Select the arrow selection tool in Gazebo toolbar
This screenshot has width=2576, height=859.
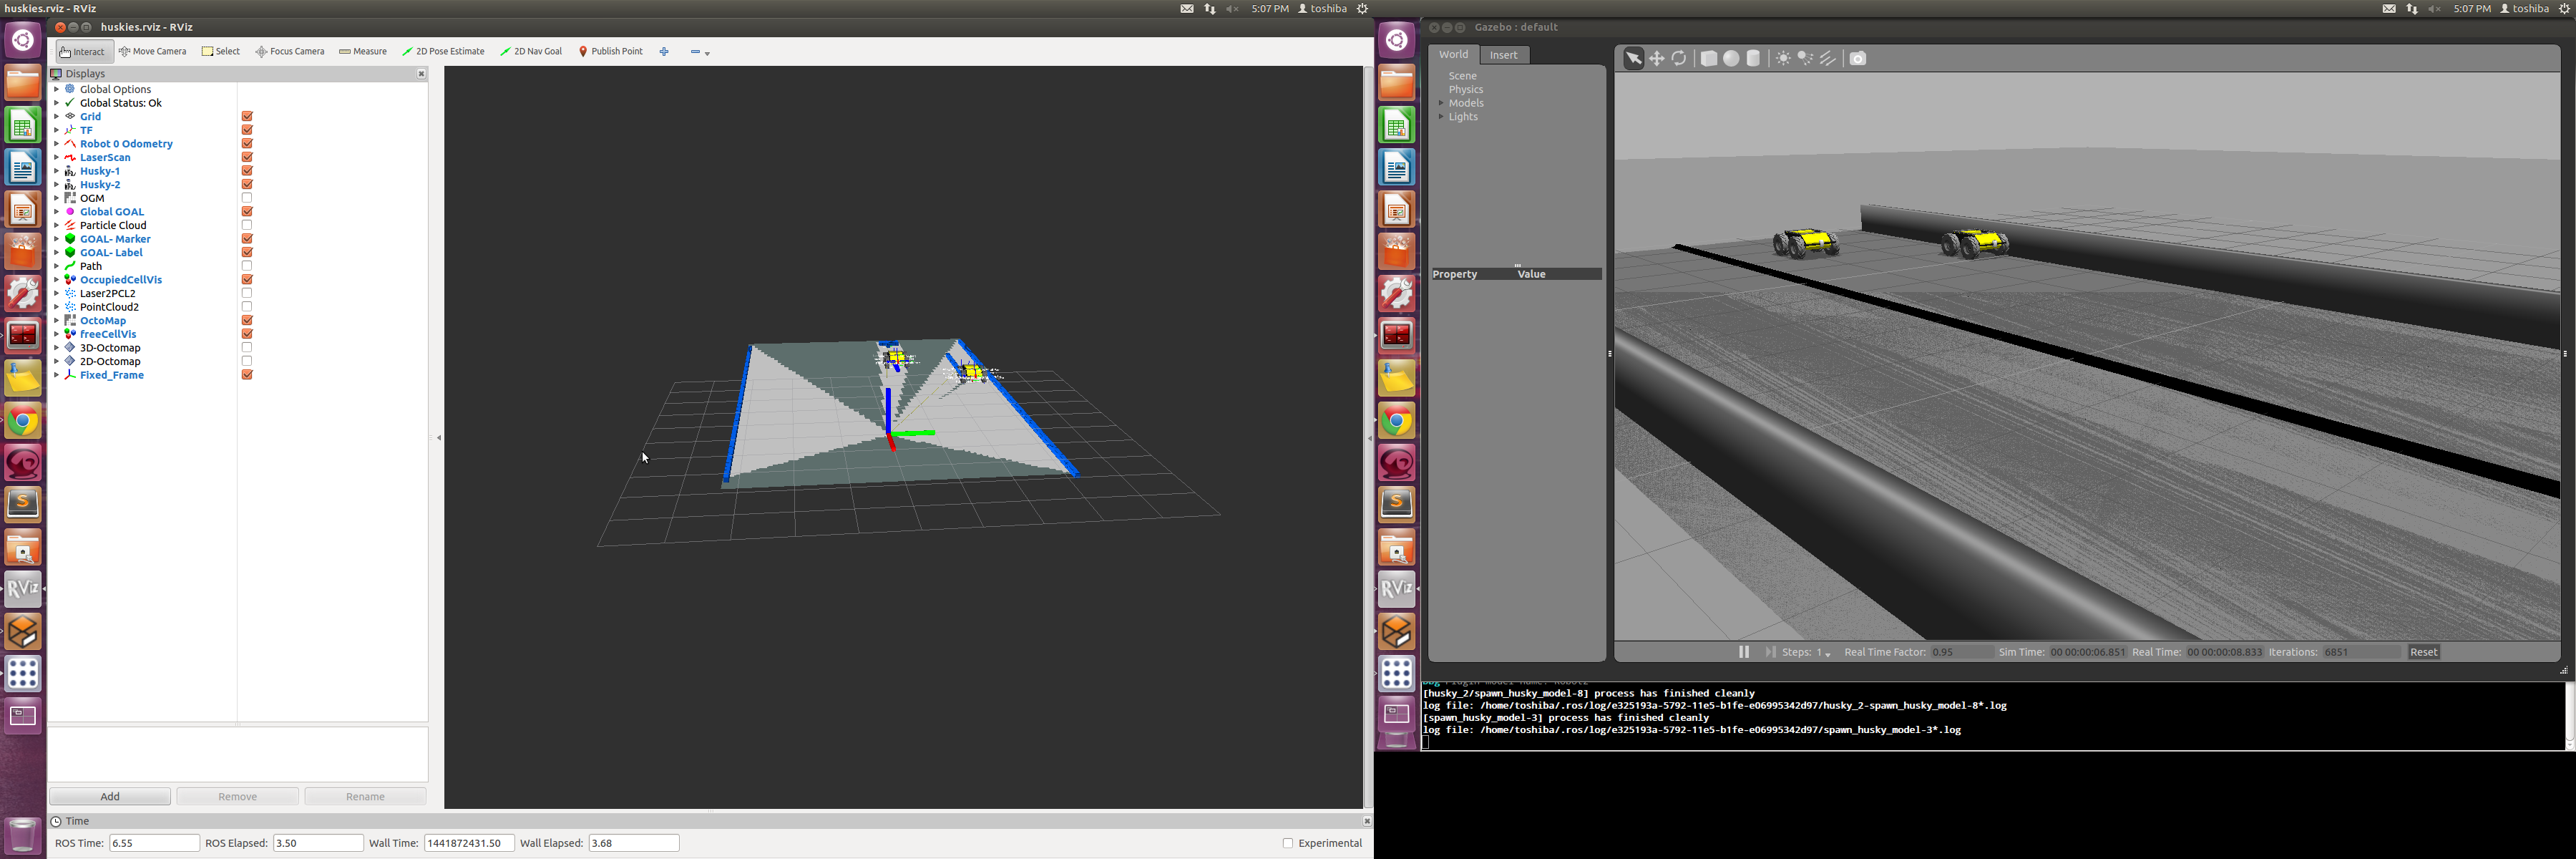[1633, 59]
